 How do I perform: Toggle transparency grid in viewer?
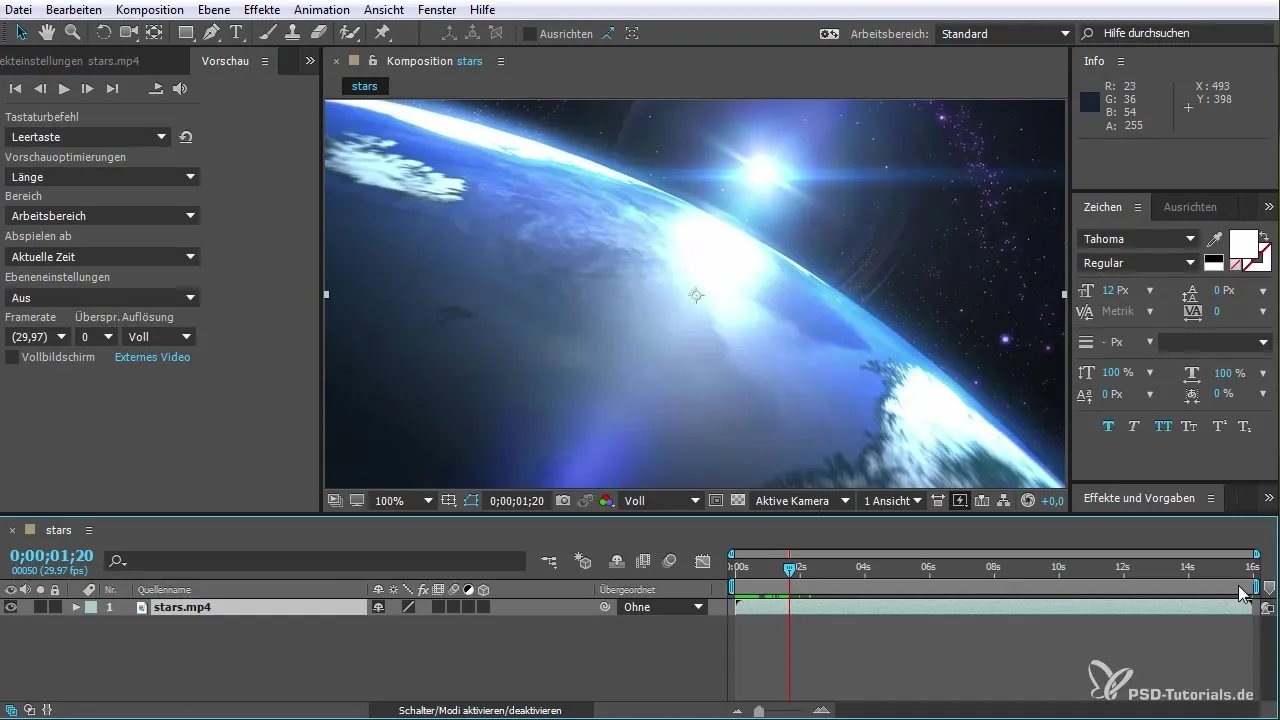(x=738, y=501)
